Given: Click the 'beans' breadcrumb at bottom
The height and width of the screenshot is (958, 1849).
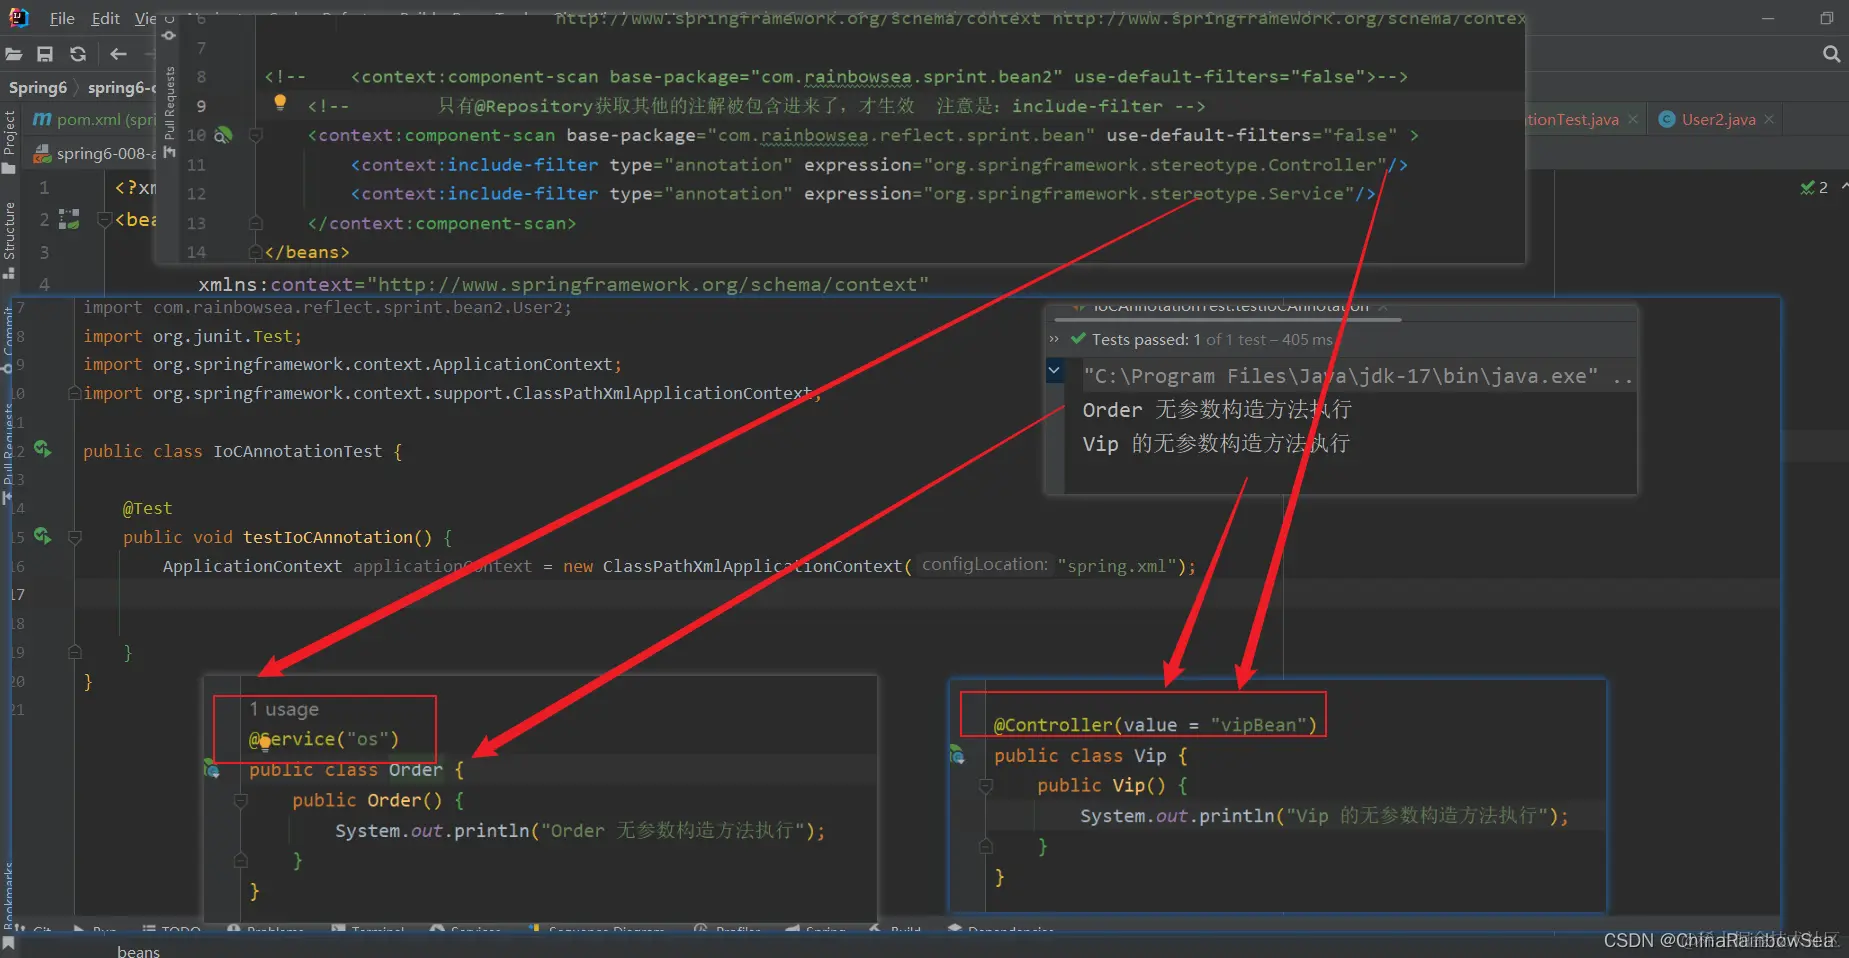Looking at the screenshot, I should (x=138, y=951).
